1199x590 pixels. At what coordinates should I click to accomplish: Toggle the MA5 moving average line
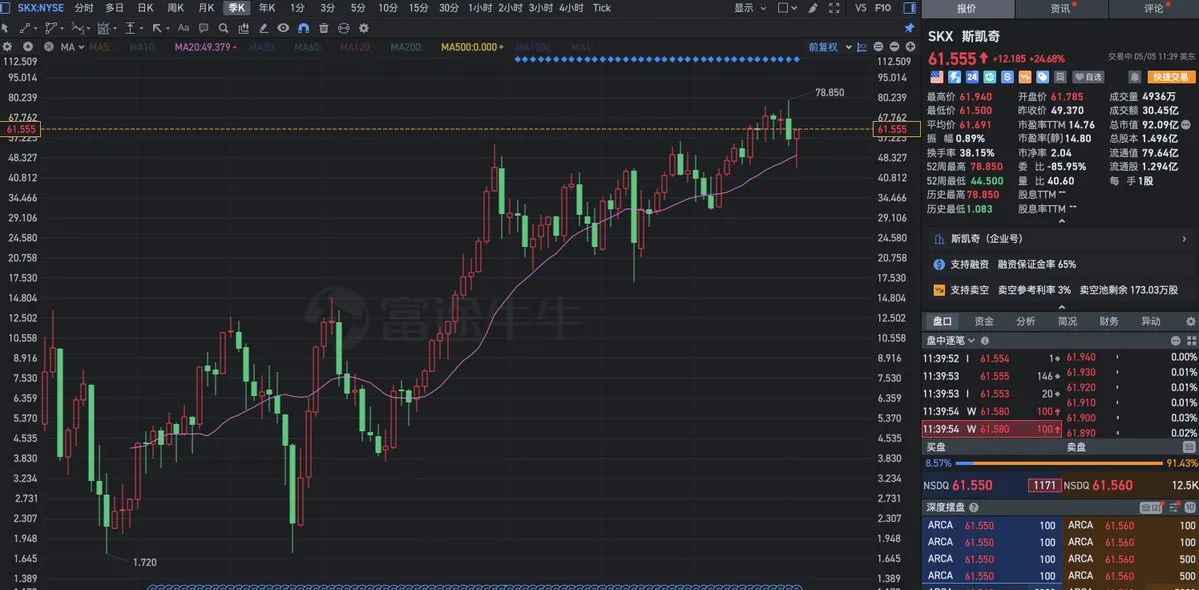pyautogui.click(x=100, y=47)
